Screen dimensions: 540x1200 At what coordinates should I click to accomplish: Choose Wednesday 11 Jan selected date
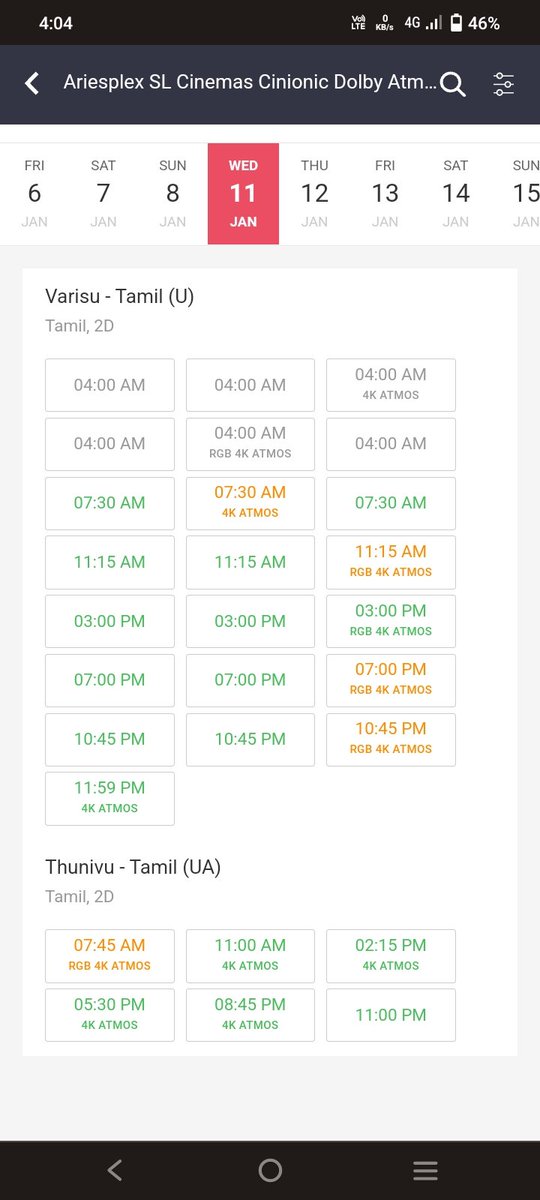[x=243, y=193]
